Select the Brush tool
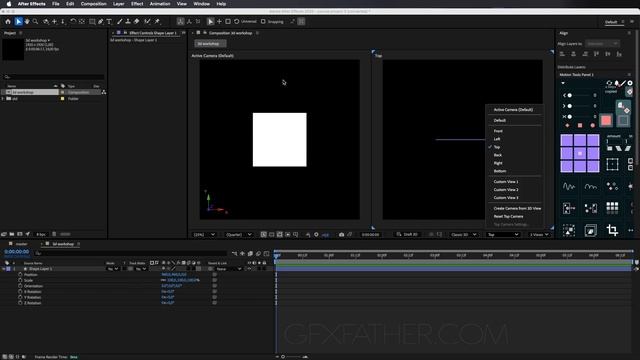This screenshot has height=360, width=640. click(x=120, y=21)
